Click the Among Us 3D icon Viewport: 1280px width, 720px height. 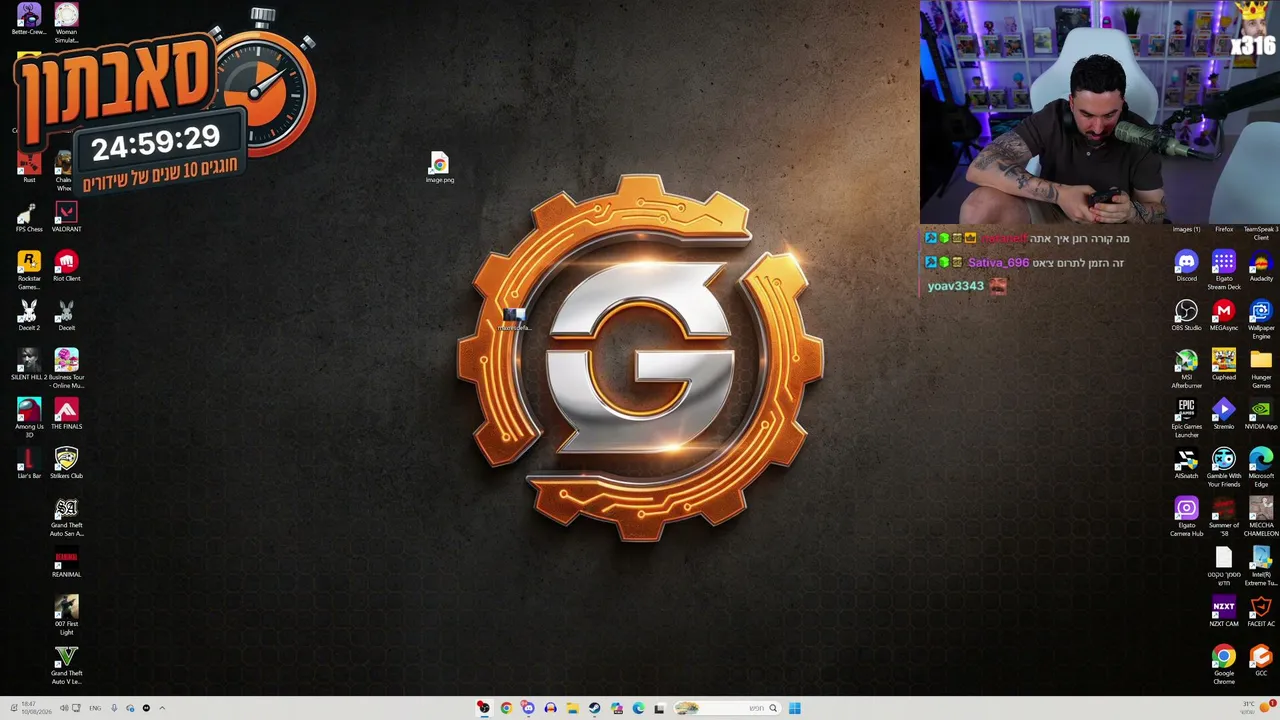click(x=29, y=417)
